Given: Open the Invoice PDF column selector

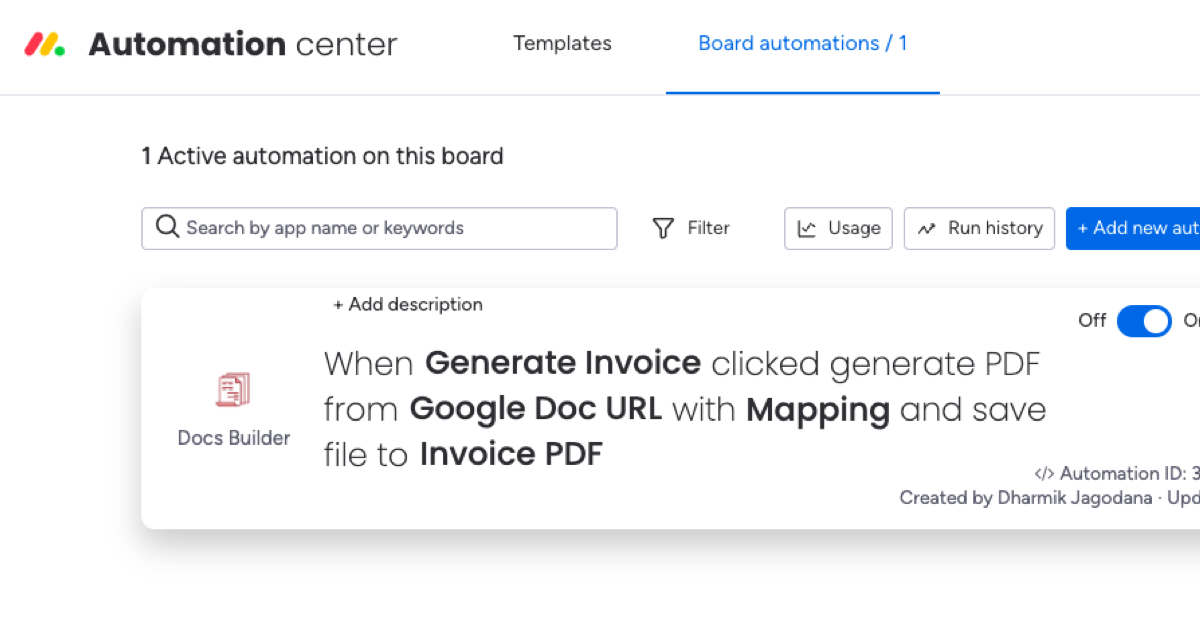Looking at the screenshot, I should 511,454.
